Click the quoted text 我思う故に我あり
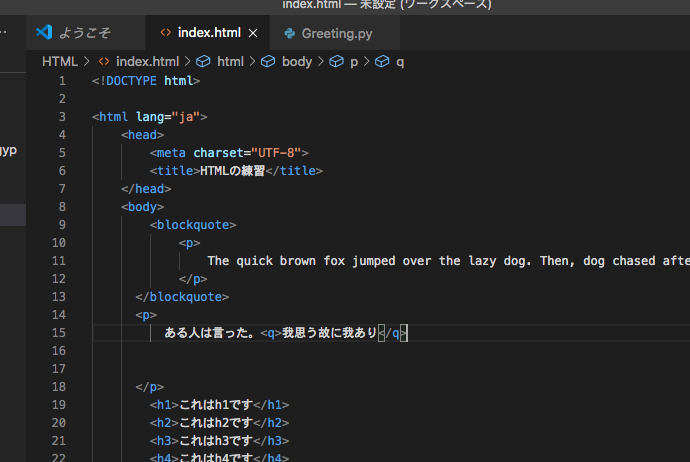 click(330, 333)
